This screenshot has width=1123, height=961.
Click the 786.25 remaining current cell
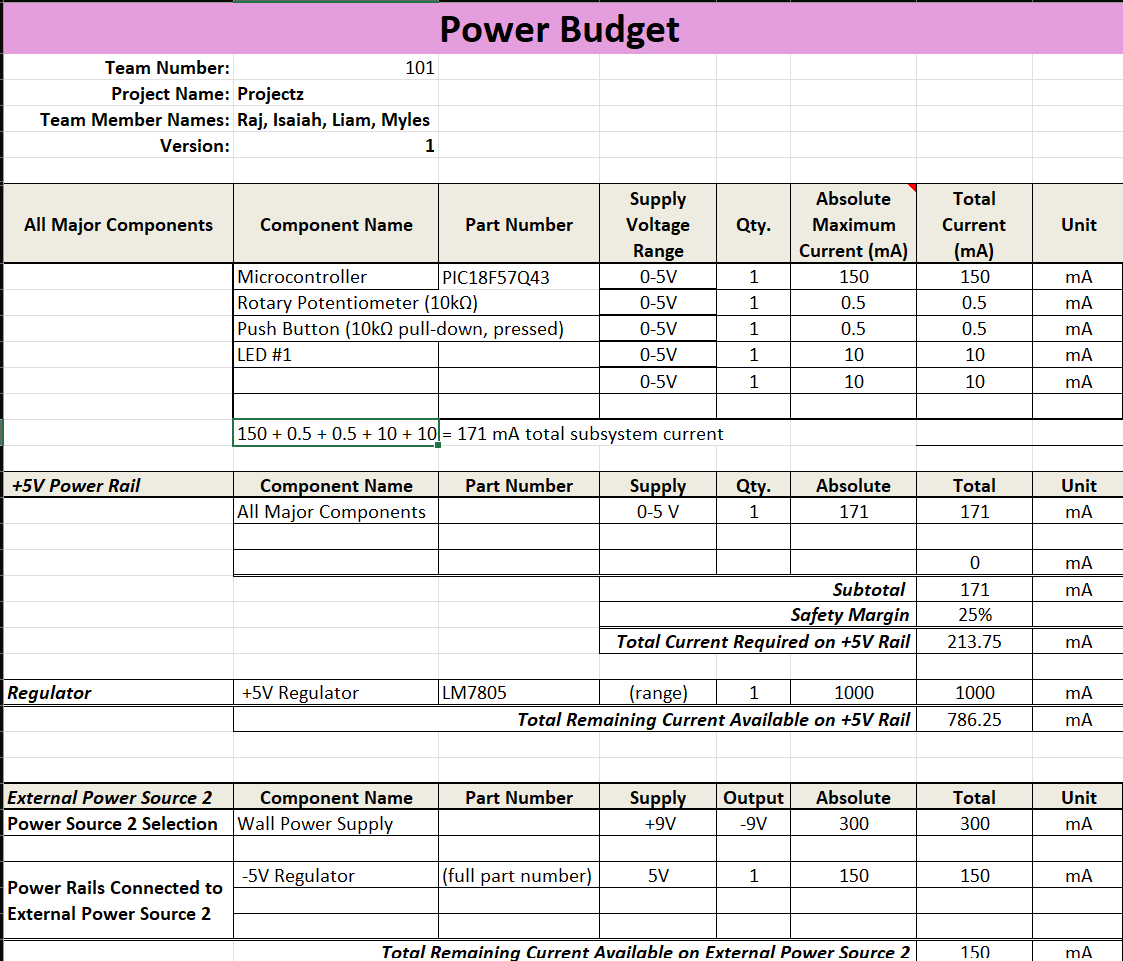[x=973, y=719]
